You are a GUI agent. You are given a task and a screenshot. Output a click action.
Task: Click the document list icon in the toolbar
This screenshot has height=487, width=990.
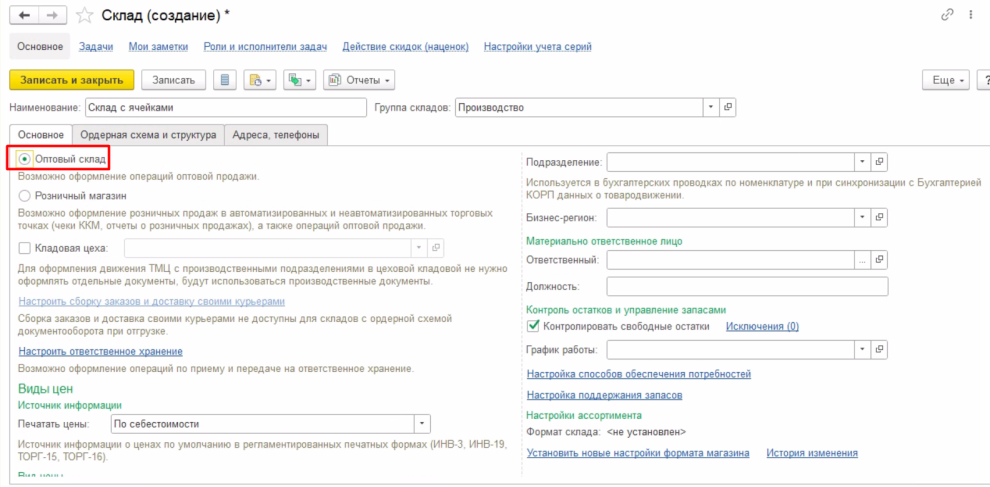pos(225,80)
